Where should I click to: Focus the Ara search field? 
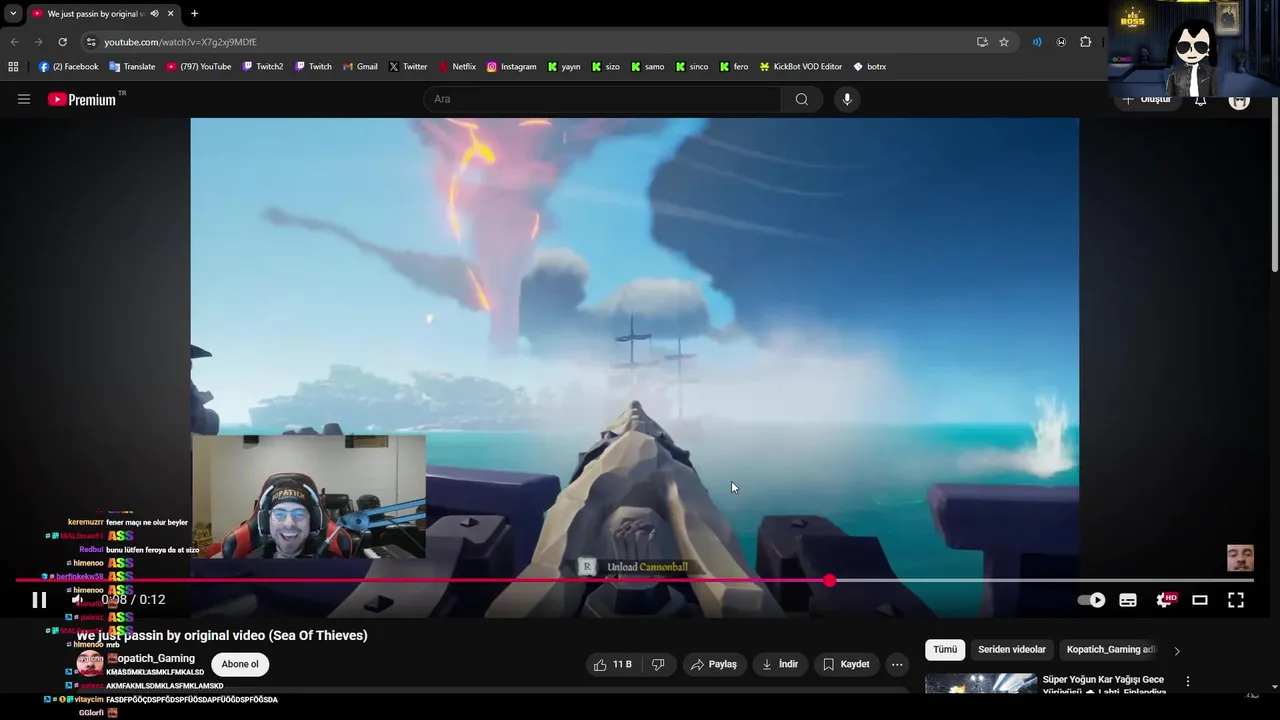602,99
